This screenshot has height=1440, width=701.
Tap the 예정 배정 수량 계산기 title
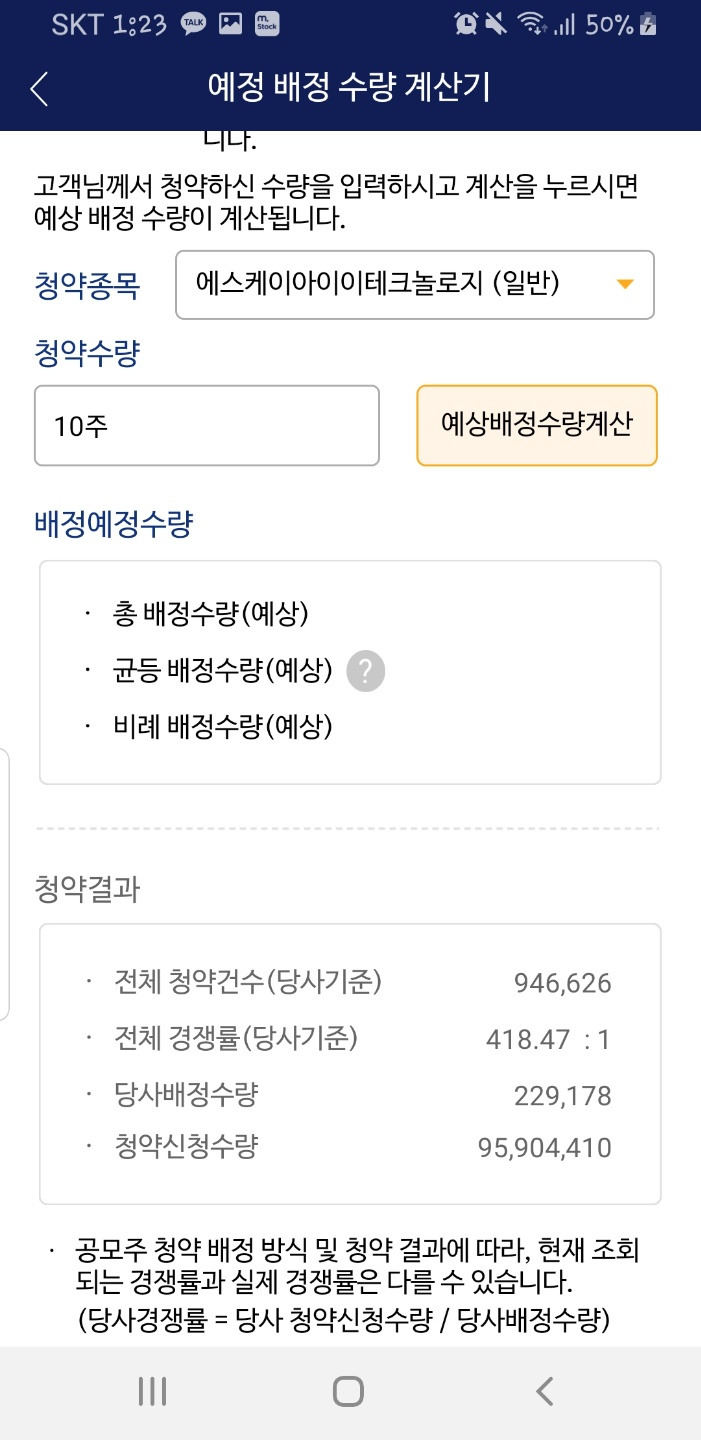click(x=349, y=87)
